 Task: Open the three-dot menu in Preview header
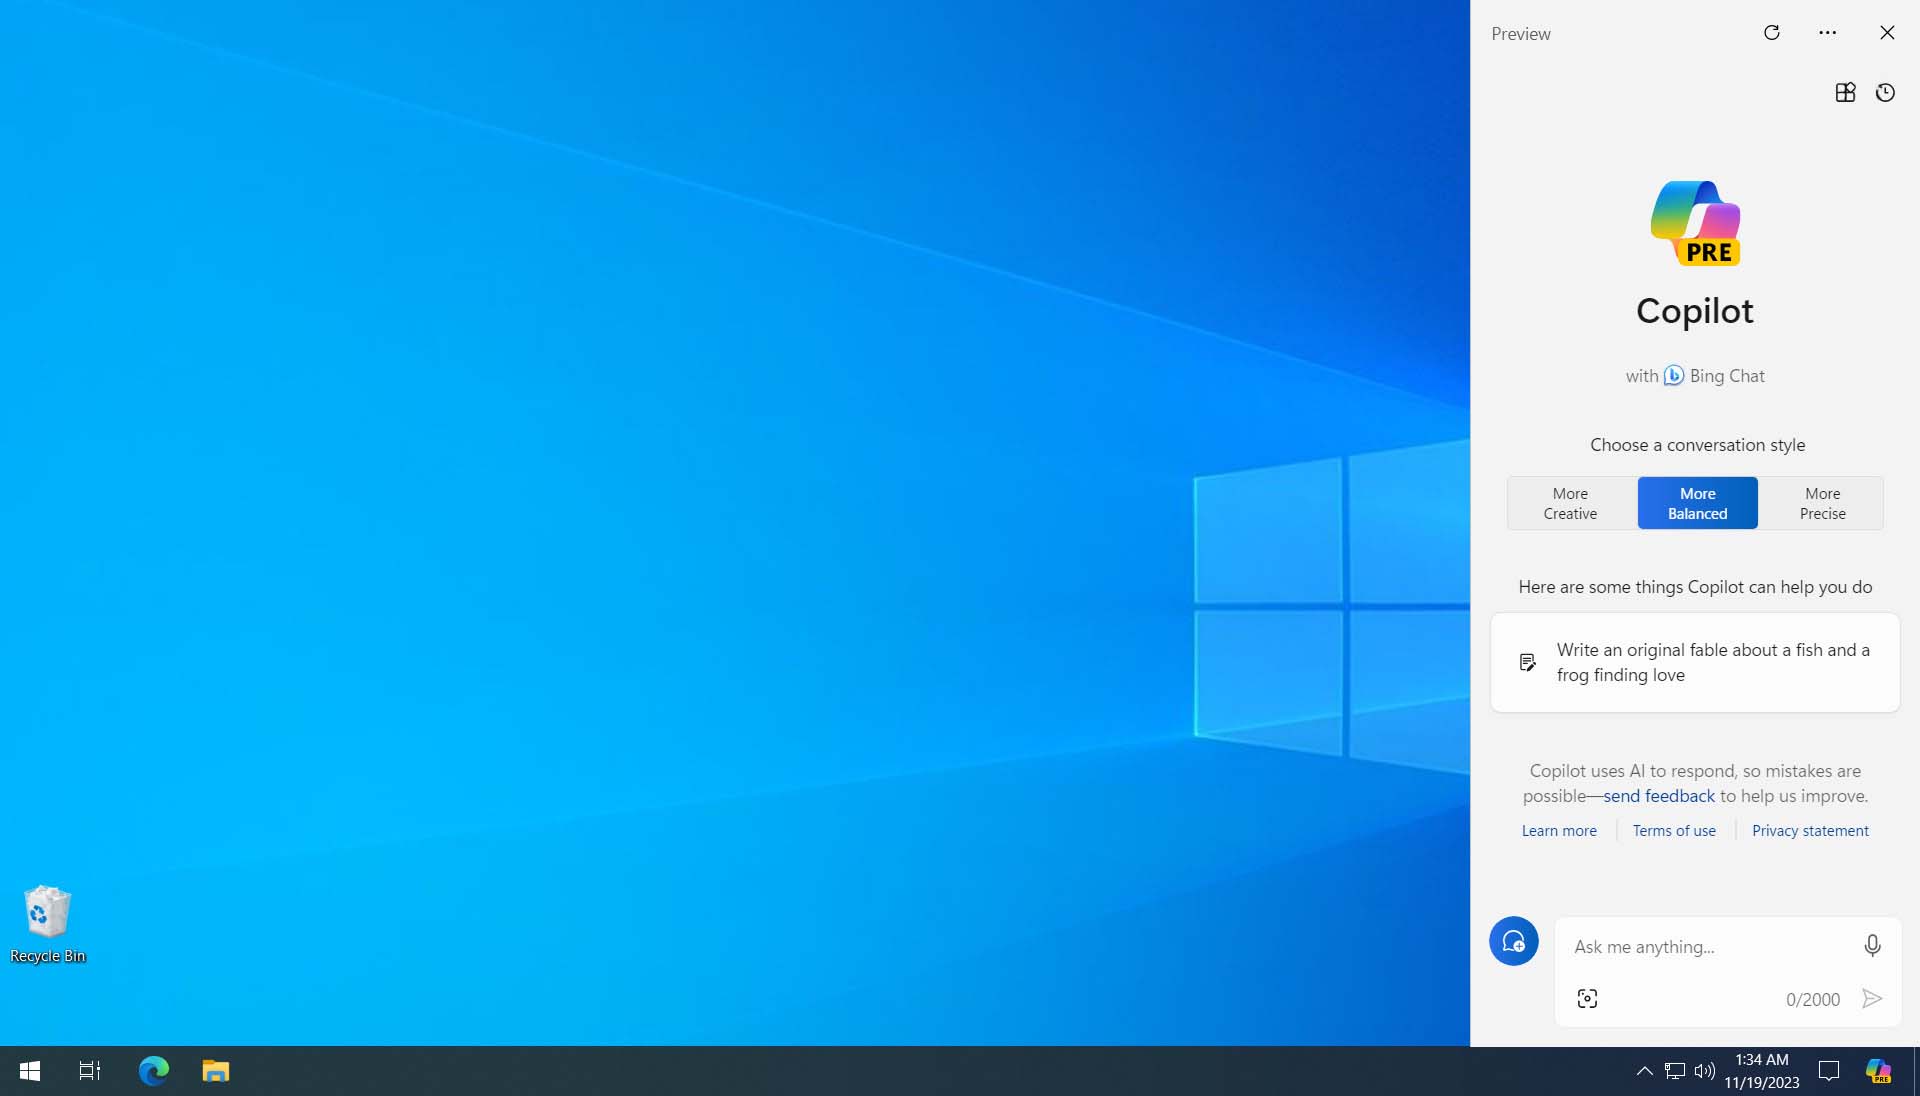[1829, 32]
